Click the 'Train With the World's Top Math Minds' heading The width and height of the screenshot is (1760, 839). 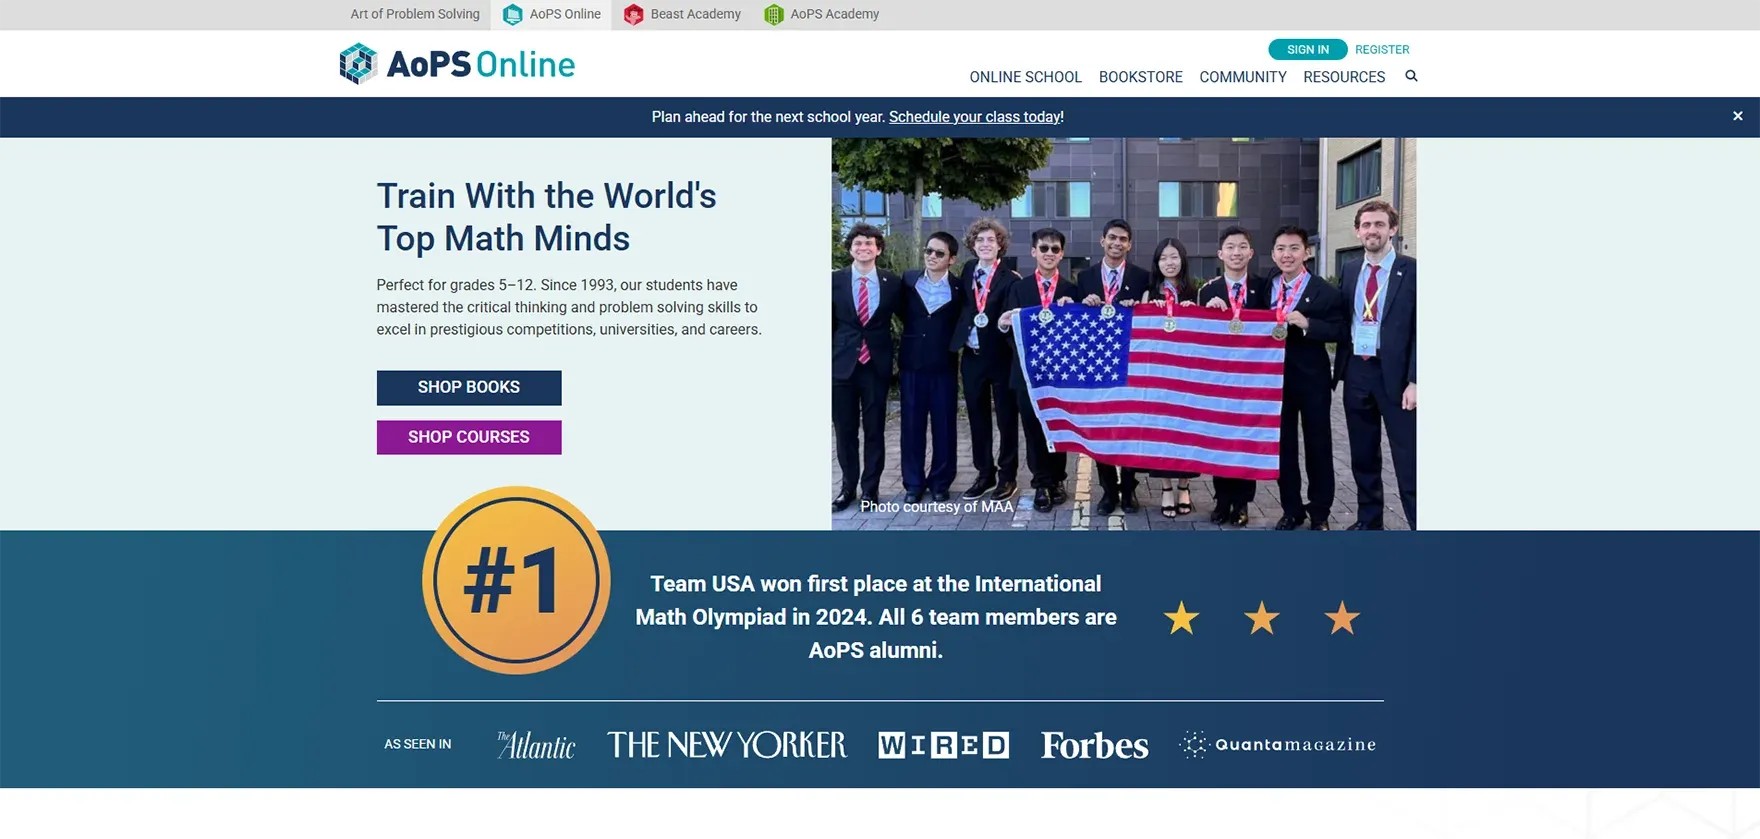click(x=546, y=217)
